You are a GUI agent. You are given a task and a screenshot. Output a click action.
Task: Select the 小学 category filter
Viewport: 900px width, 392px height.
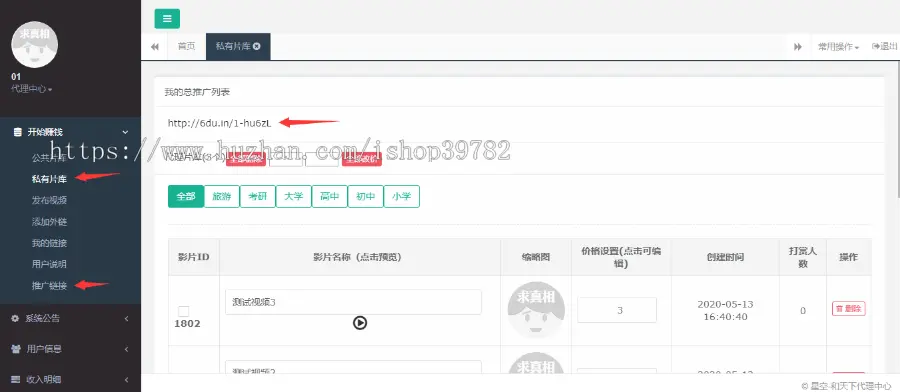401,196
